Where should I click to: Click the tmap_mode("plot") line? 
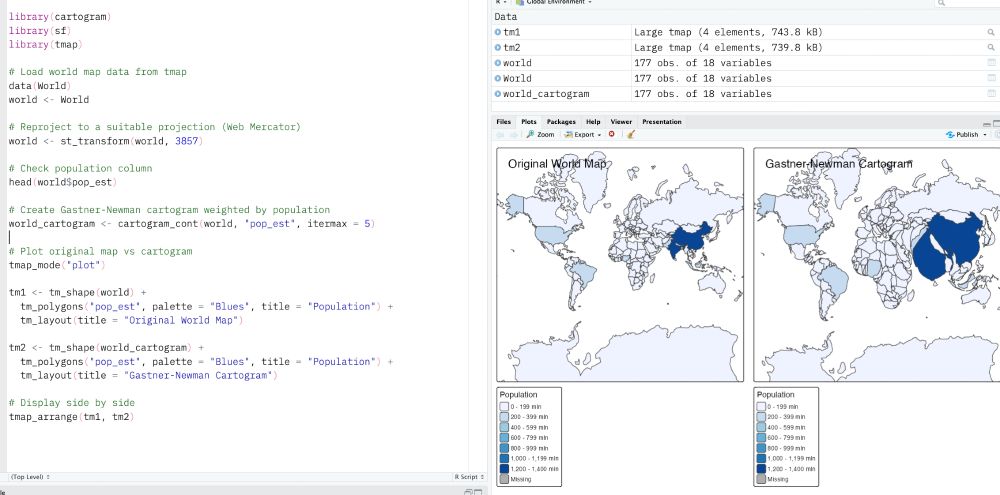click(57, 265)
